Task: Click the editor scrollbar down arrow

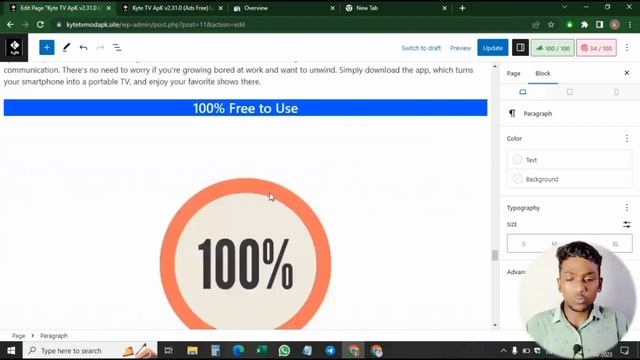Action: [495, 325]
